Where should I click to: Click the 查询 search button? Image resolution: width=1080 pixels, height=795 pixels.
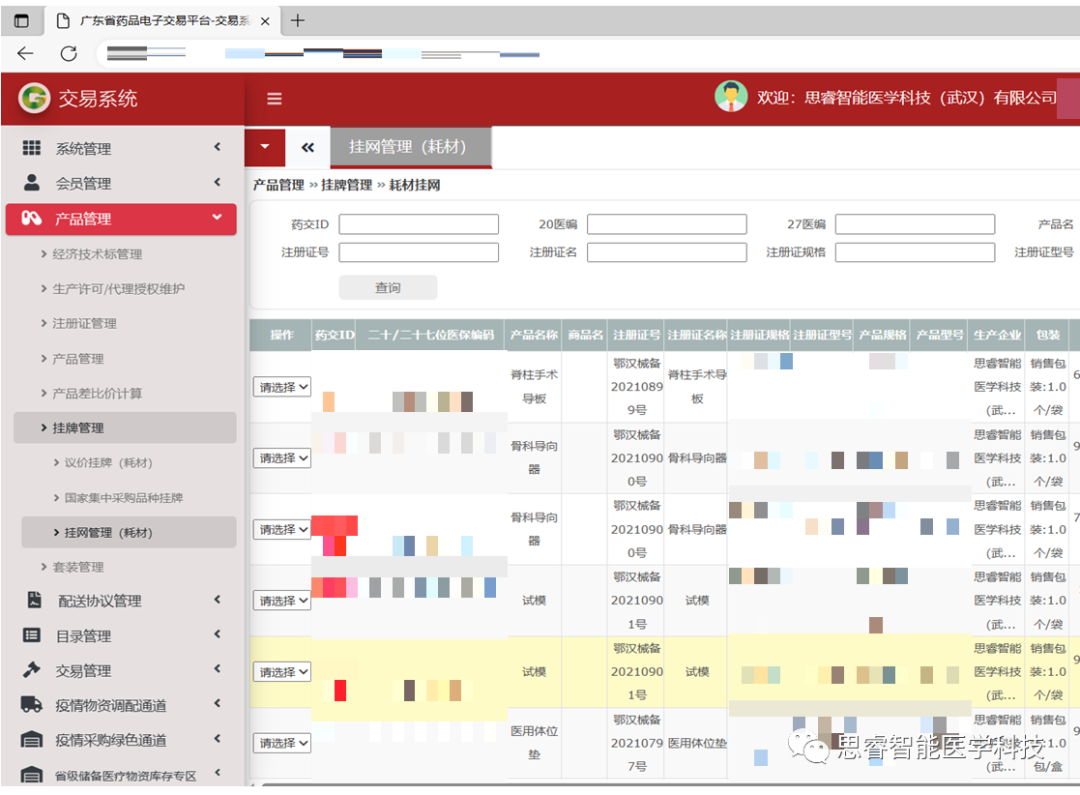388,288
